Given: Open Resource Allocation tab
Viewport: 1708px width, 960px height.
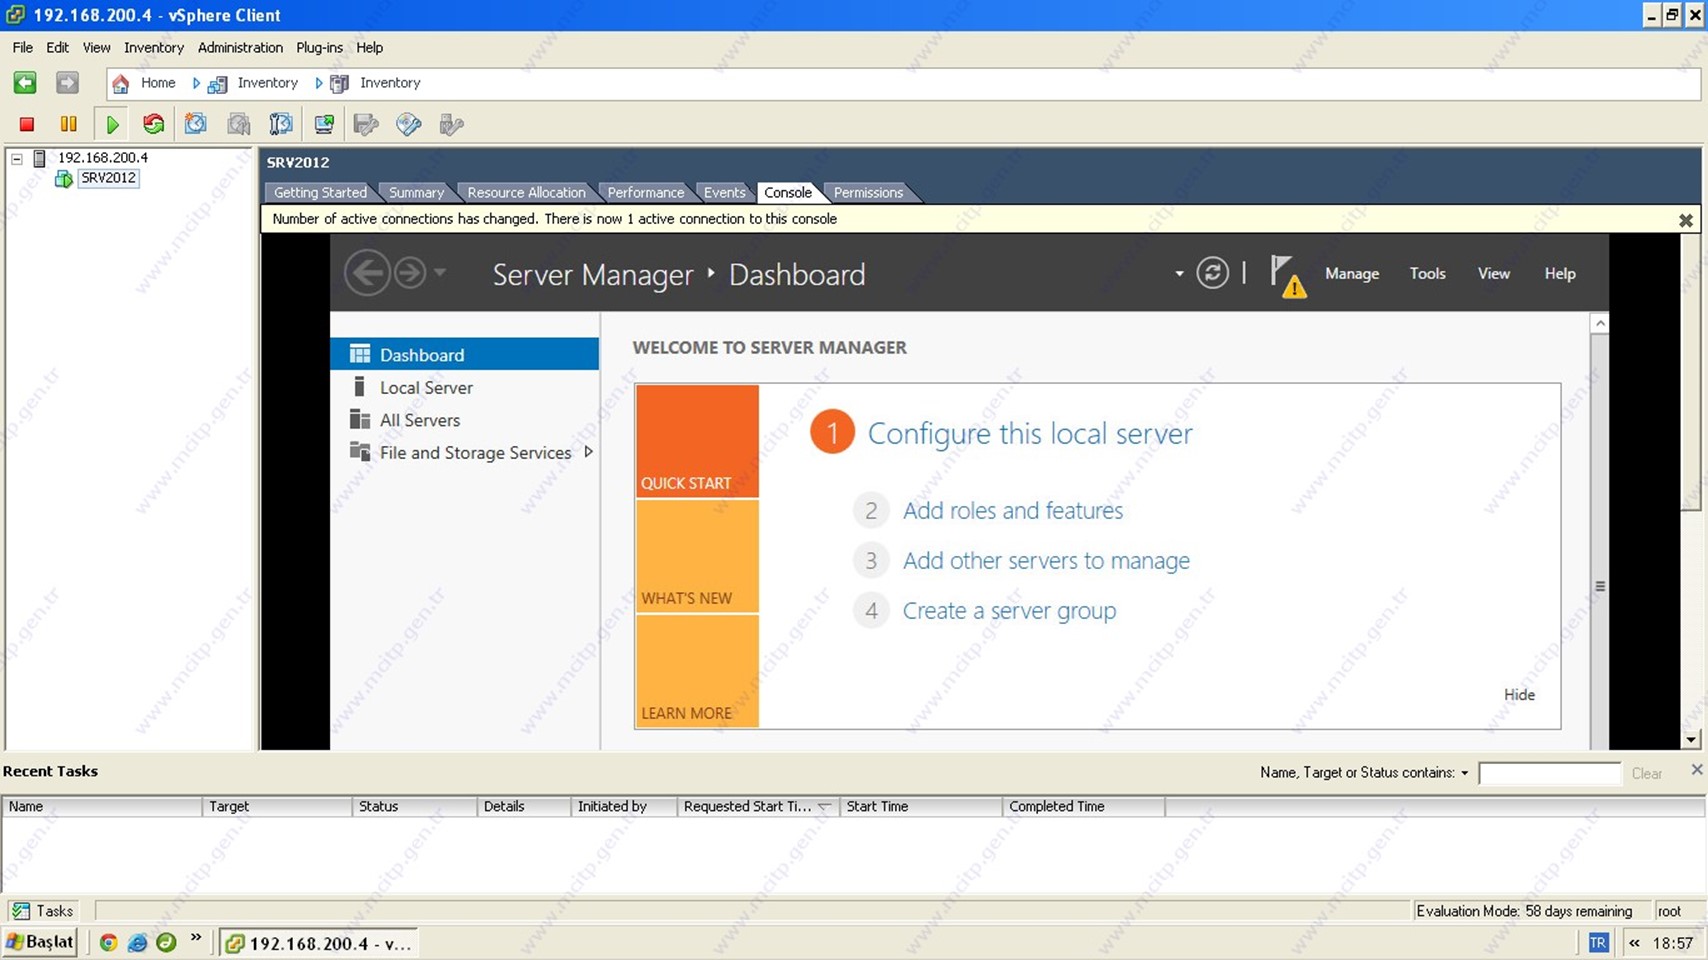Looking at the screenshot, I should pyautogui.click(x=526, y=192).
